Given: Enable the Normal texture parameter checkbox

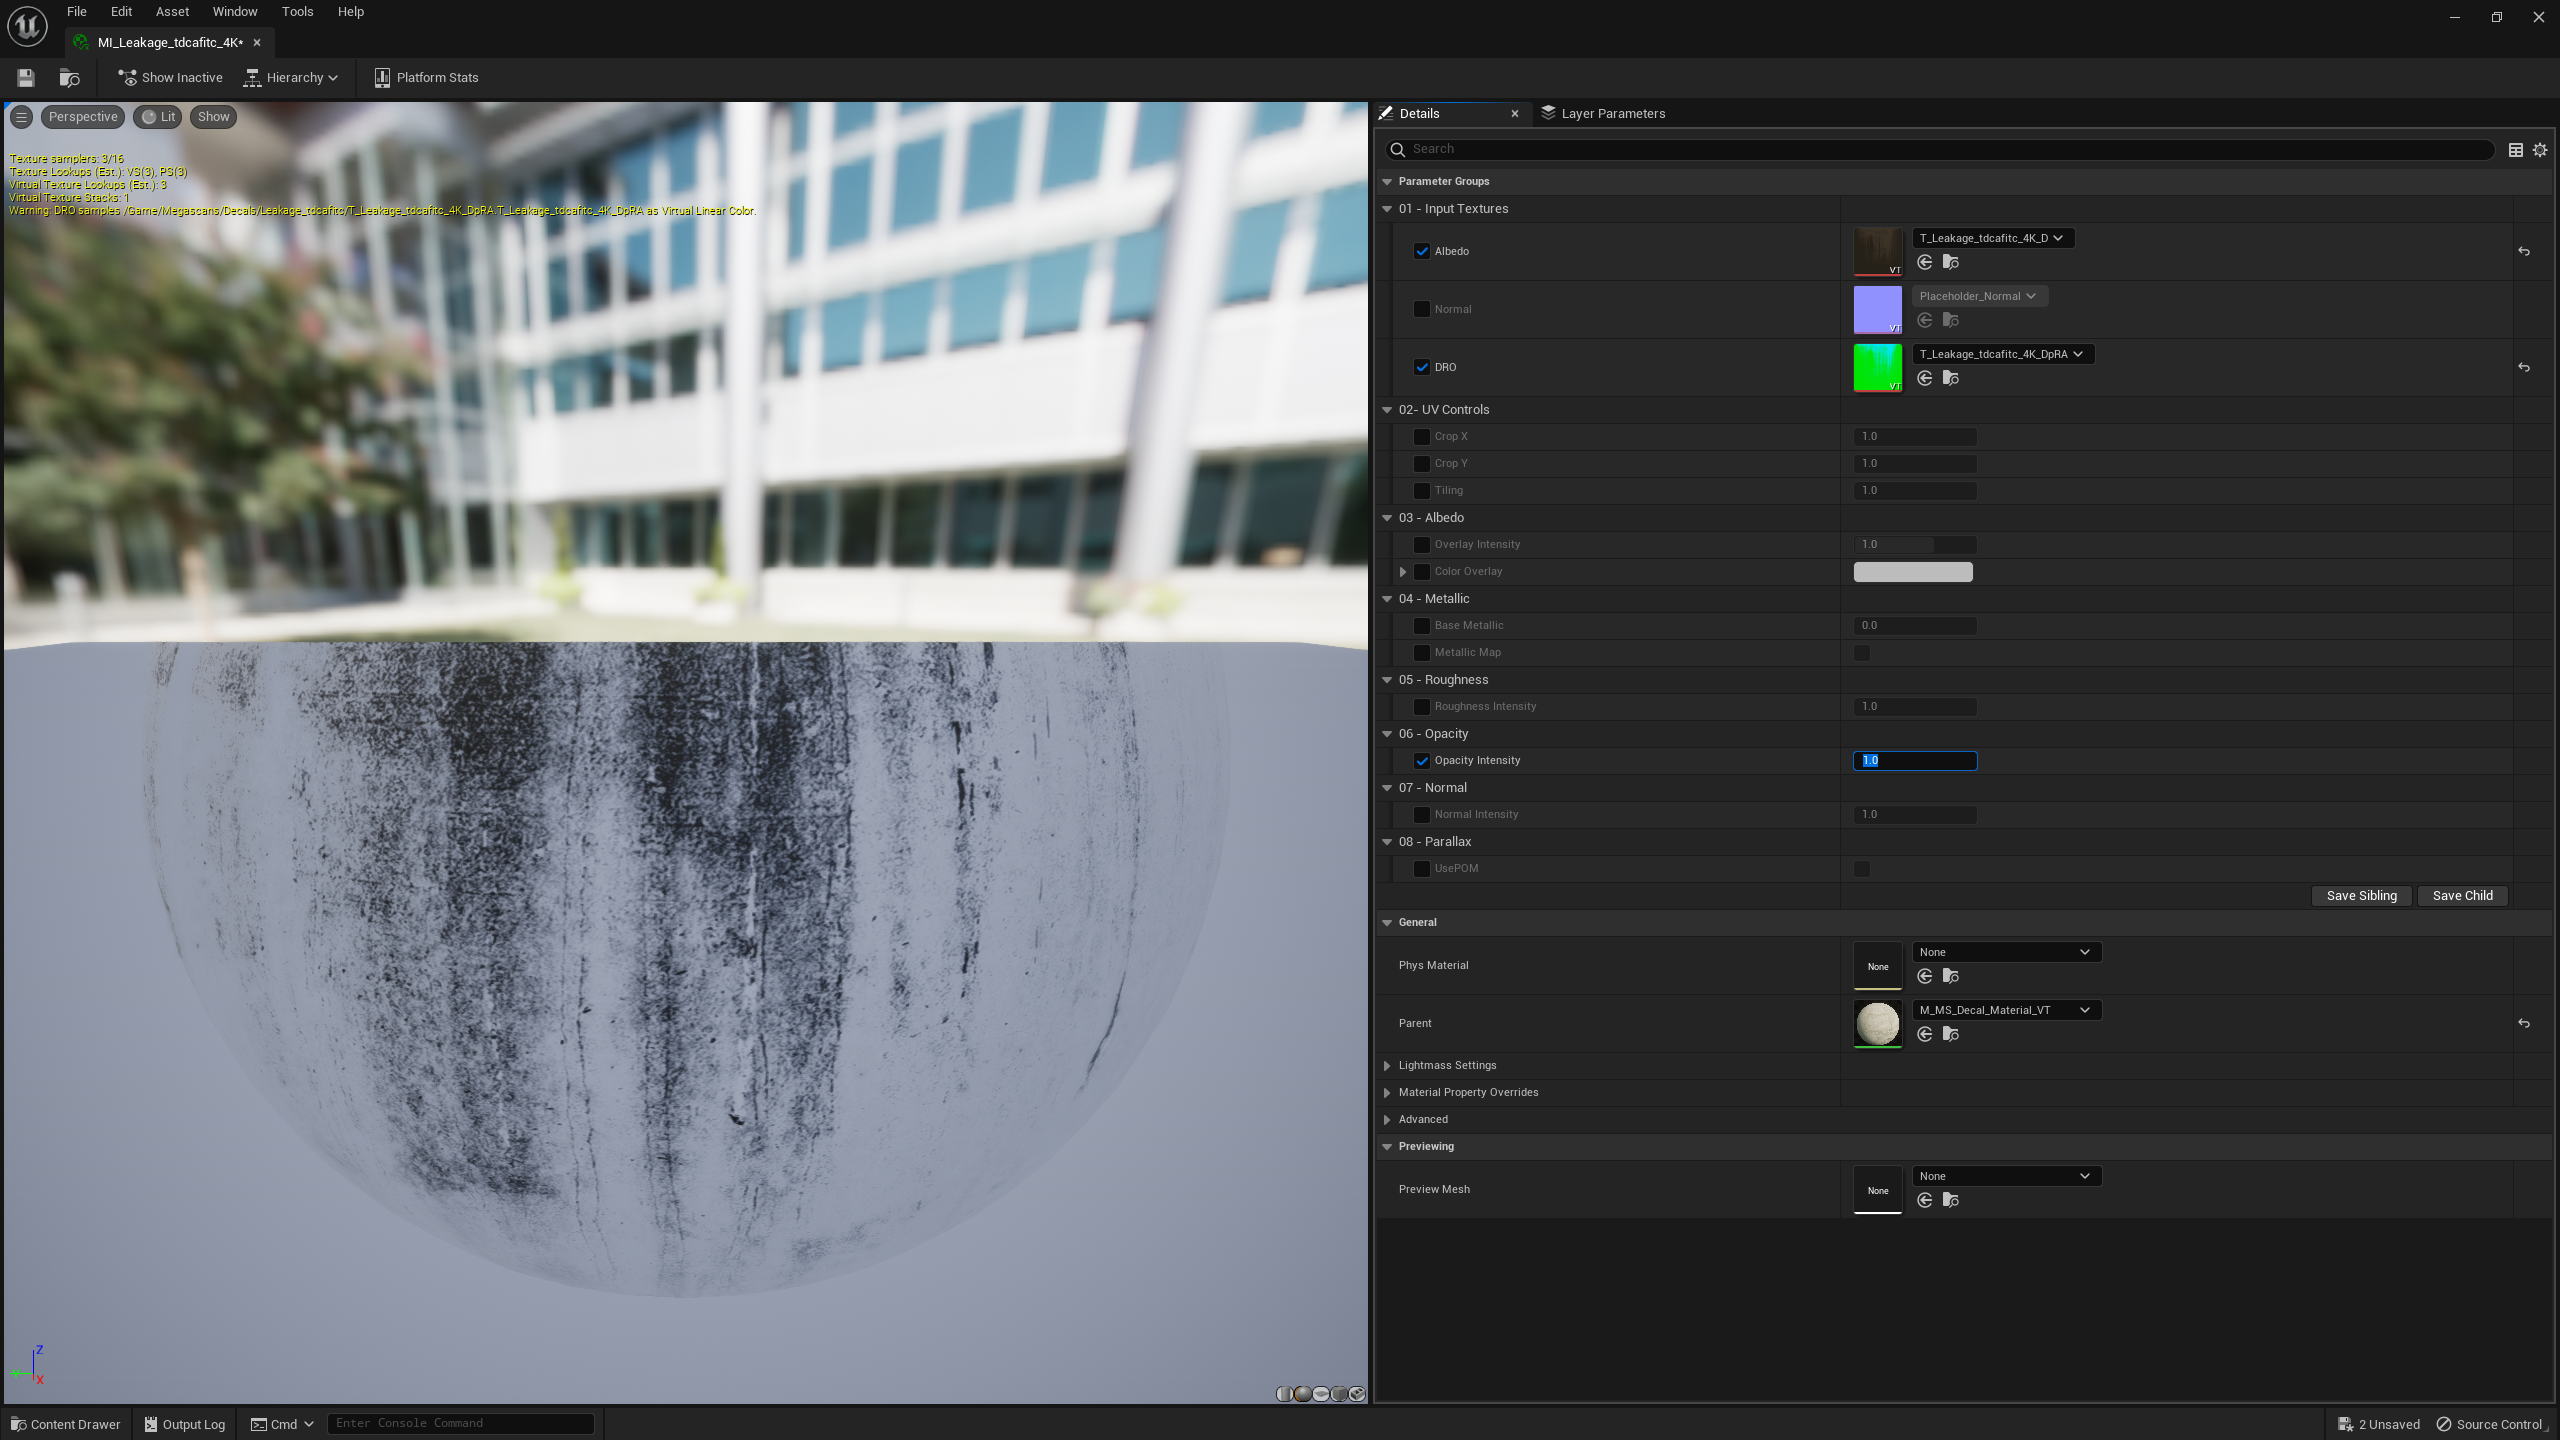Looking at the screenshot, I should coord(1421,309).
